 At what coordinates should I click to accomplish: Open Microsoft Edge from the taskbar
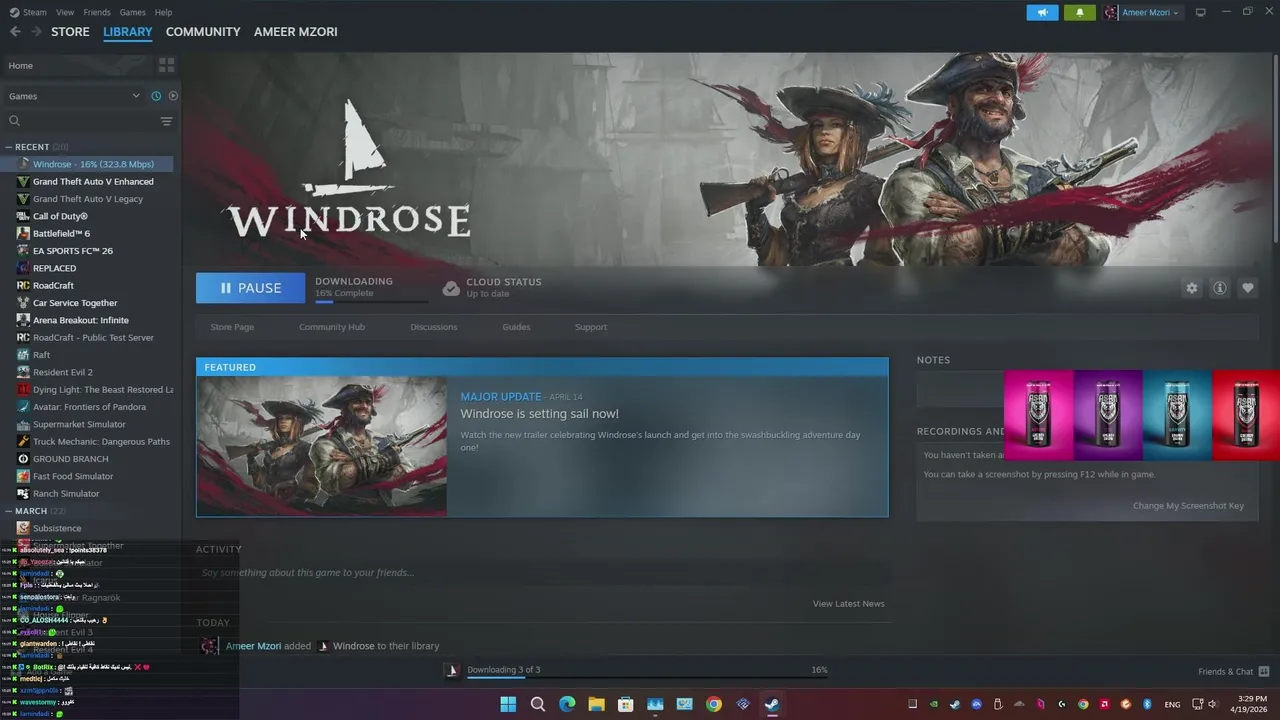[567, 704]
